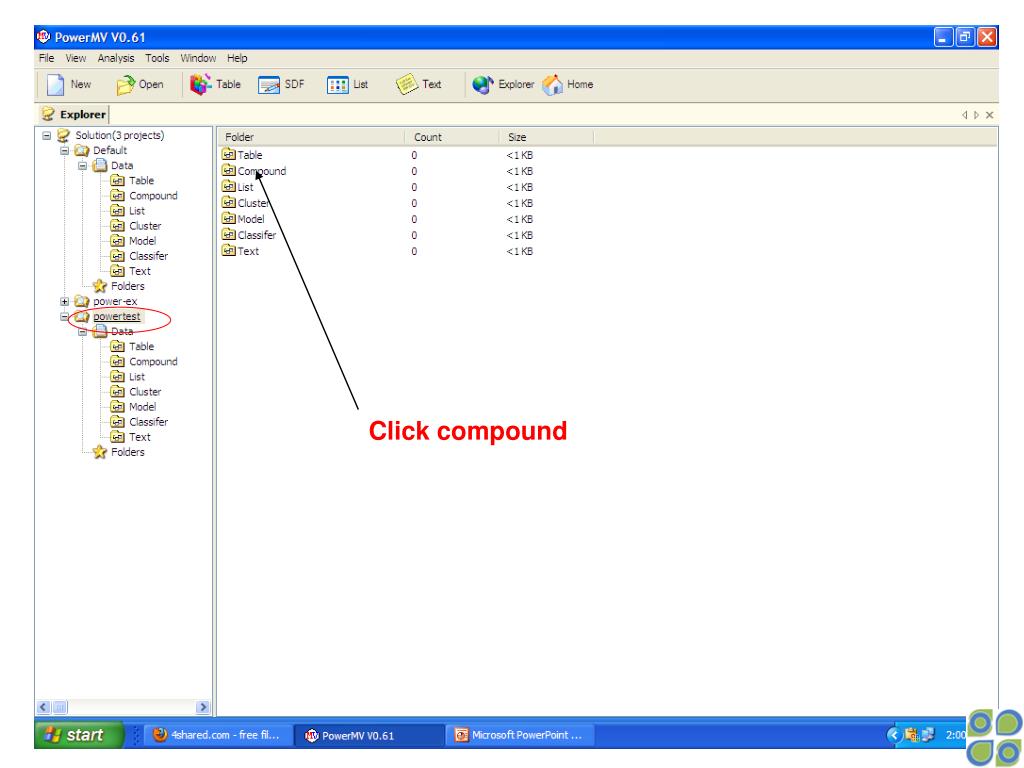Select List under powertest Data
Viewport: 1024px width, 768px height.
[x=136, y=377]
